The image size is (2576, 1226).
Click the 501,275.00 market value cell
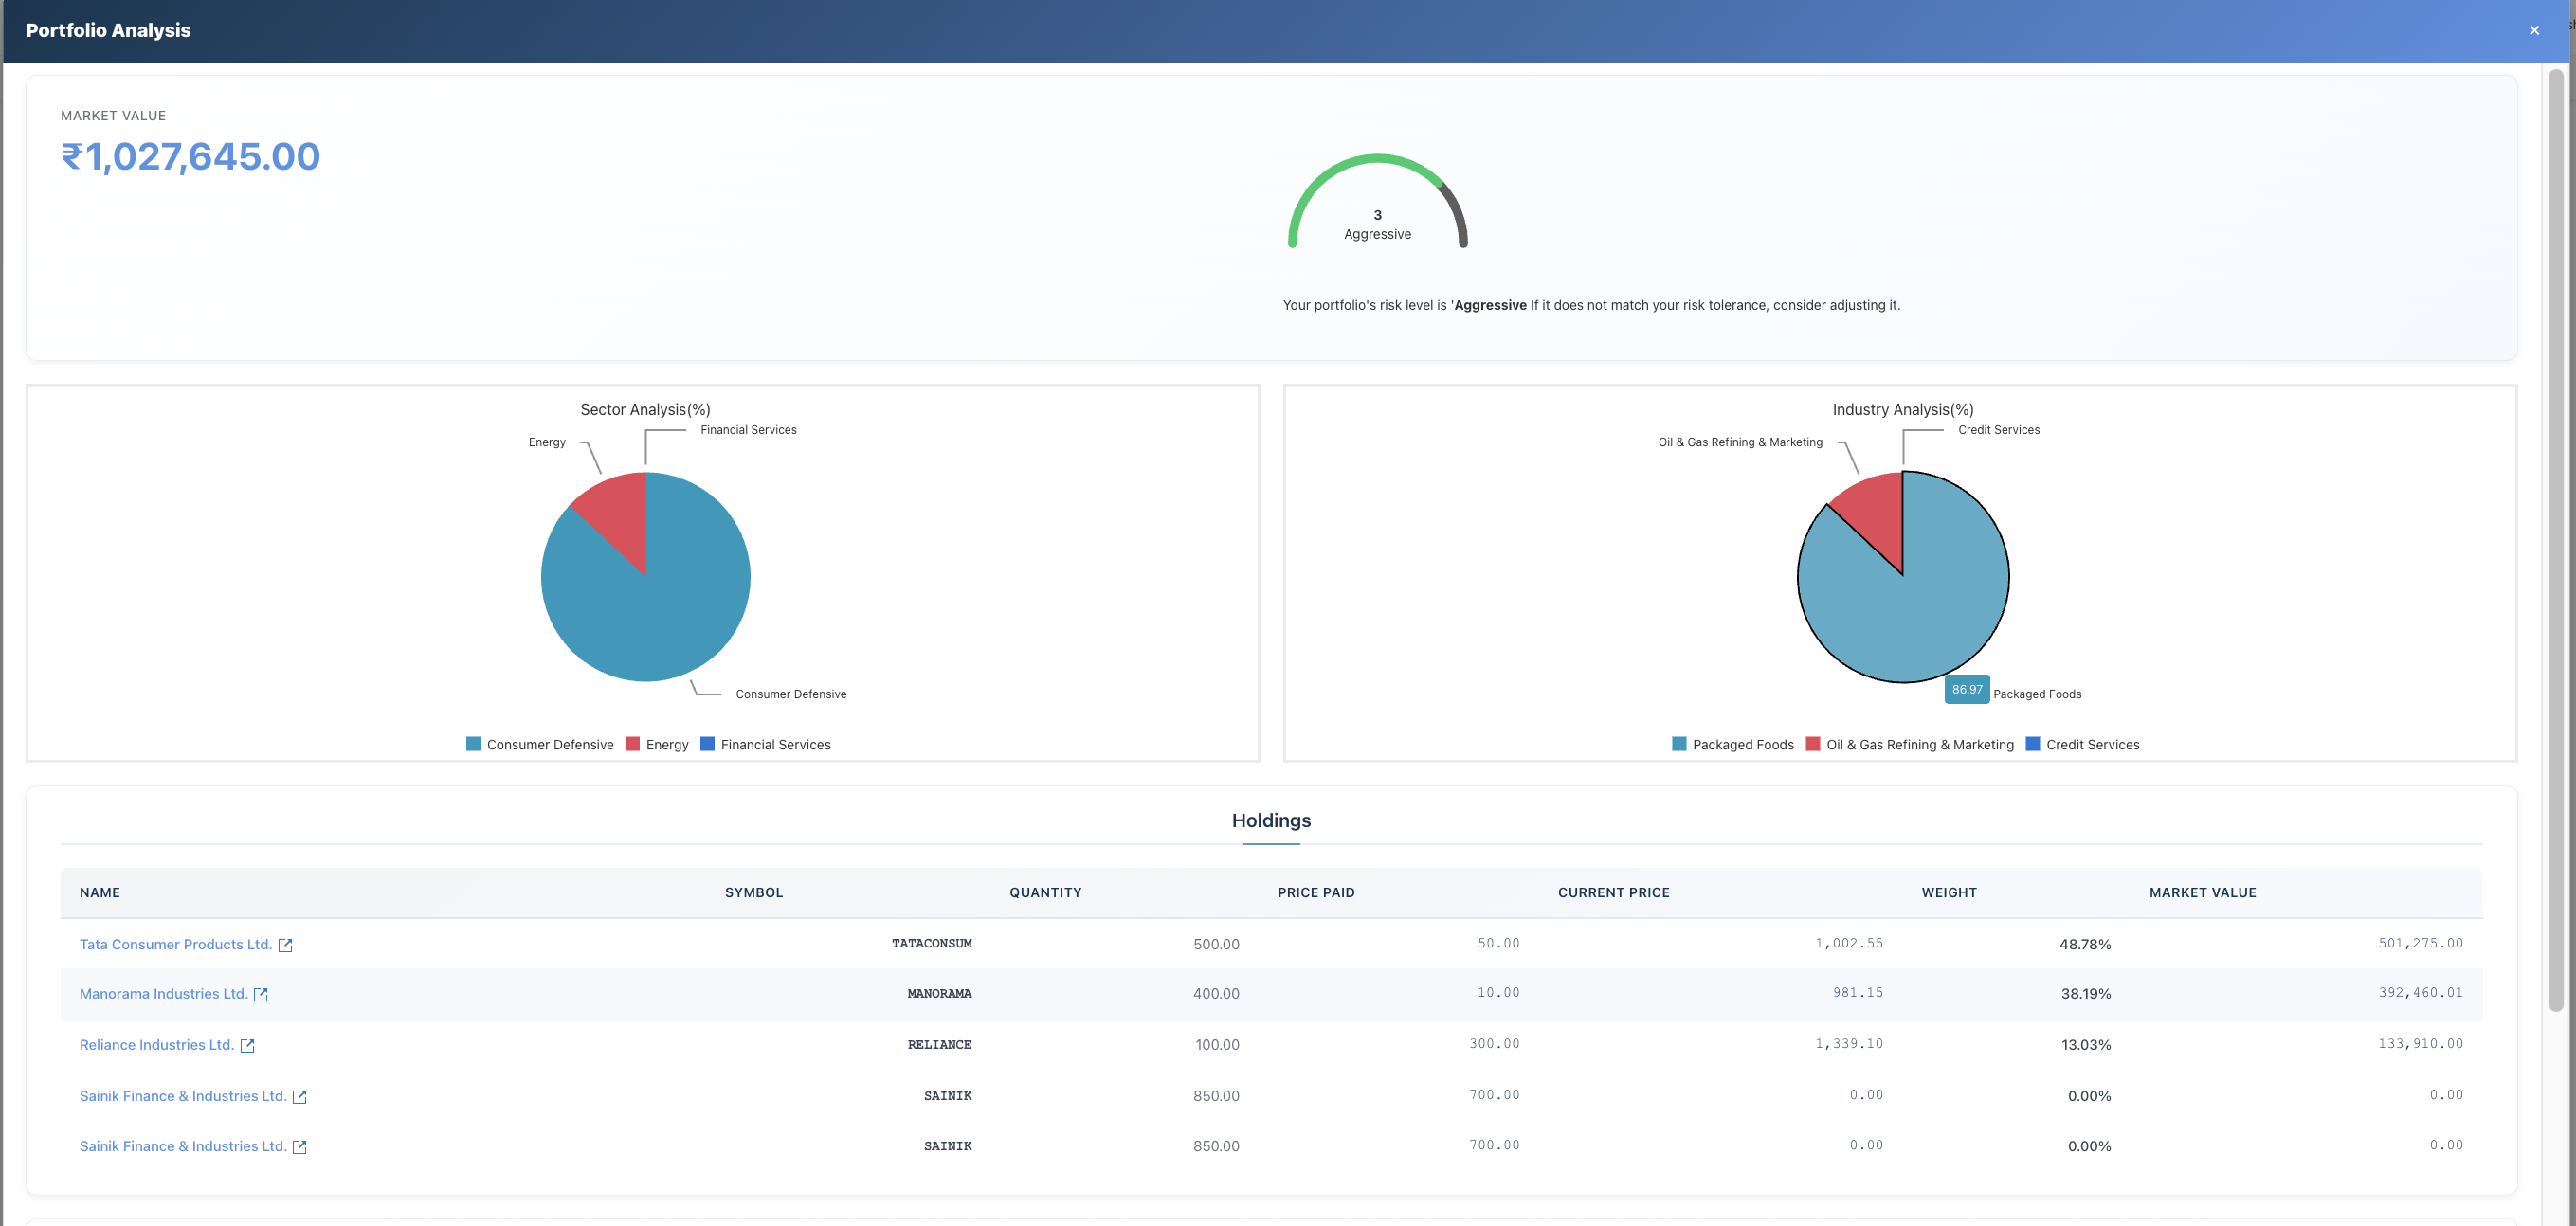(x=2420, y=943)
